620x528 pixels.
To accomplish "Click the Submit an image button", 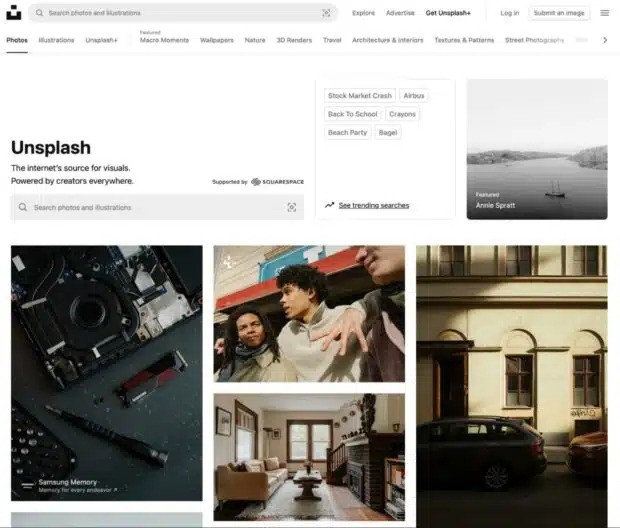I will (x=559, y=13).
